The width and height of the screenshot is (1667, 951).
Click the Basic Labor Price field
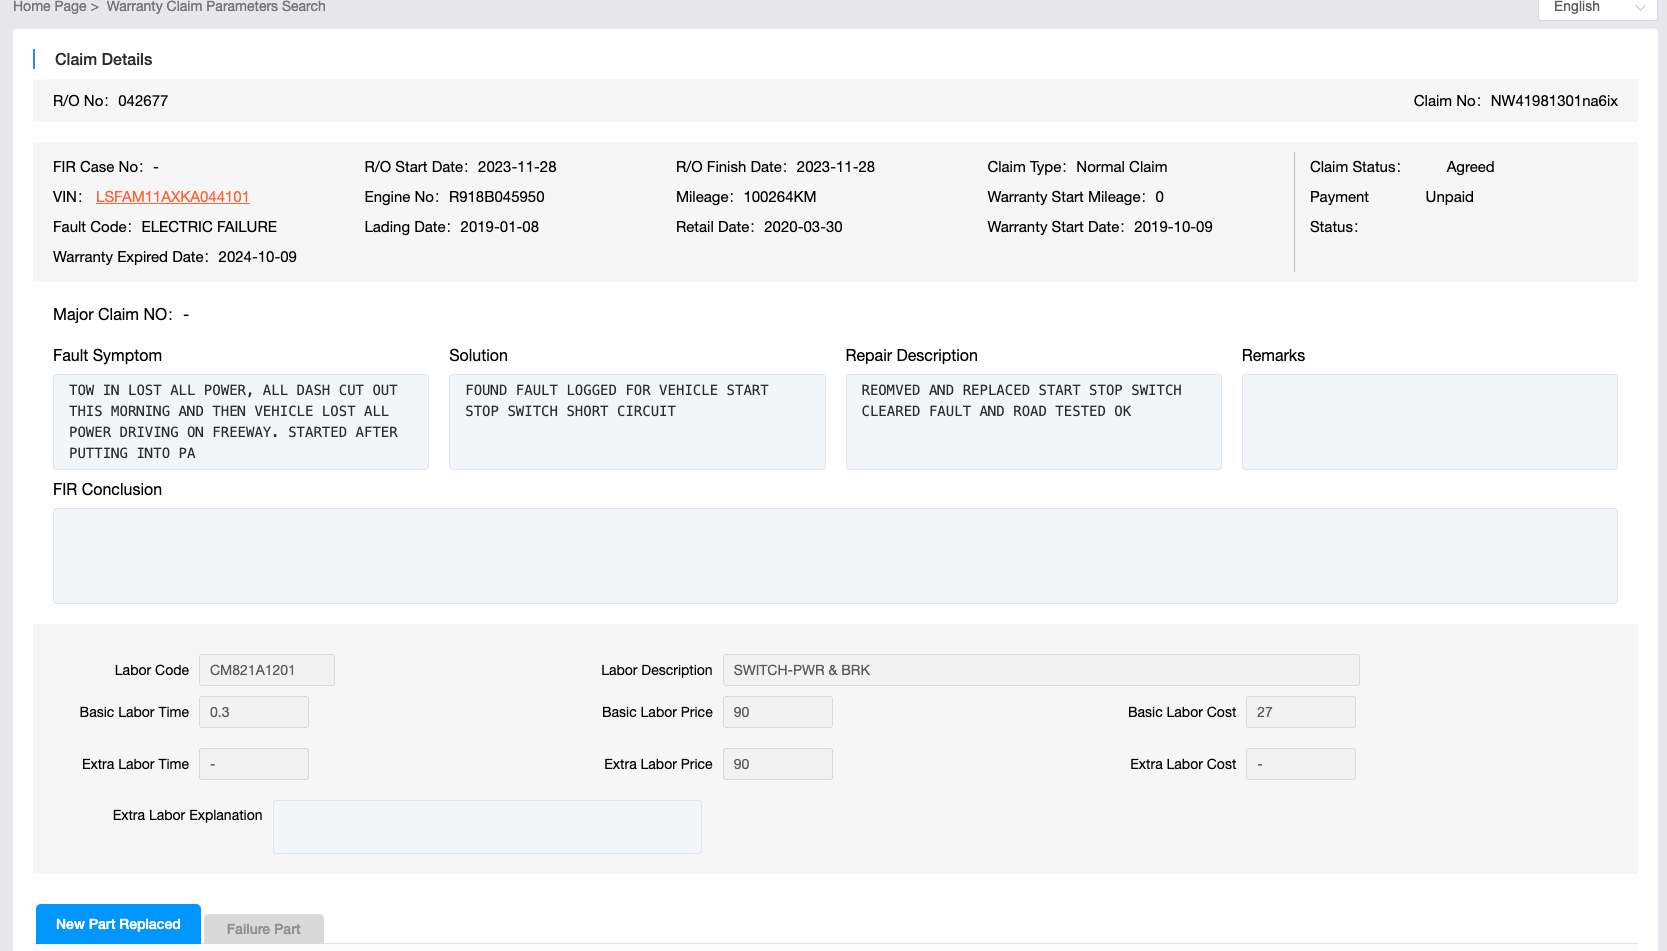coord(777,712)
